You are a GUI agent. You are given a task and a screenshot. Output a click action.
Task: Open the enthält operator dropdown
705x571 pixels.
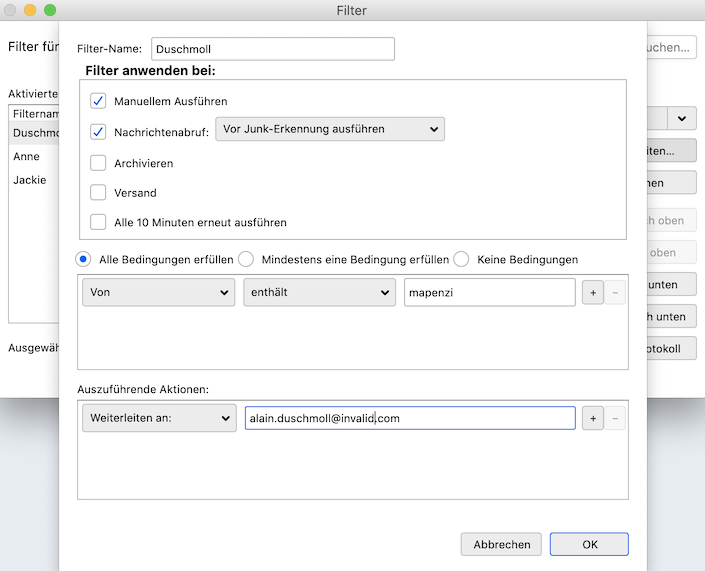pyautogui.click(x=319, y=292)
